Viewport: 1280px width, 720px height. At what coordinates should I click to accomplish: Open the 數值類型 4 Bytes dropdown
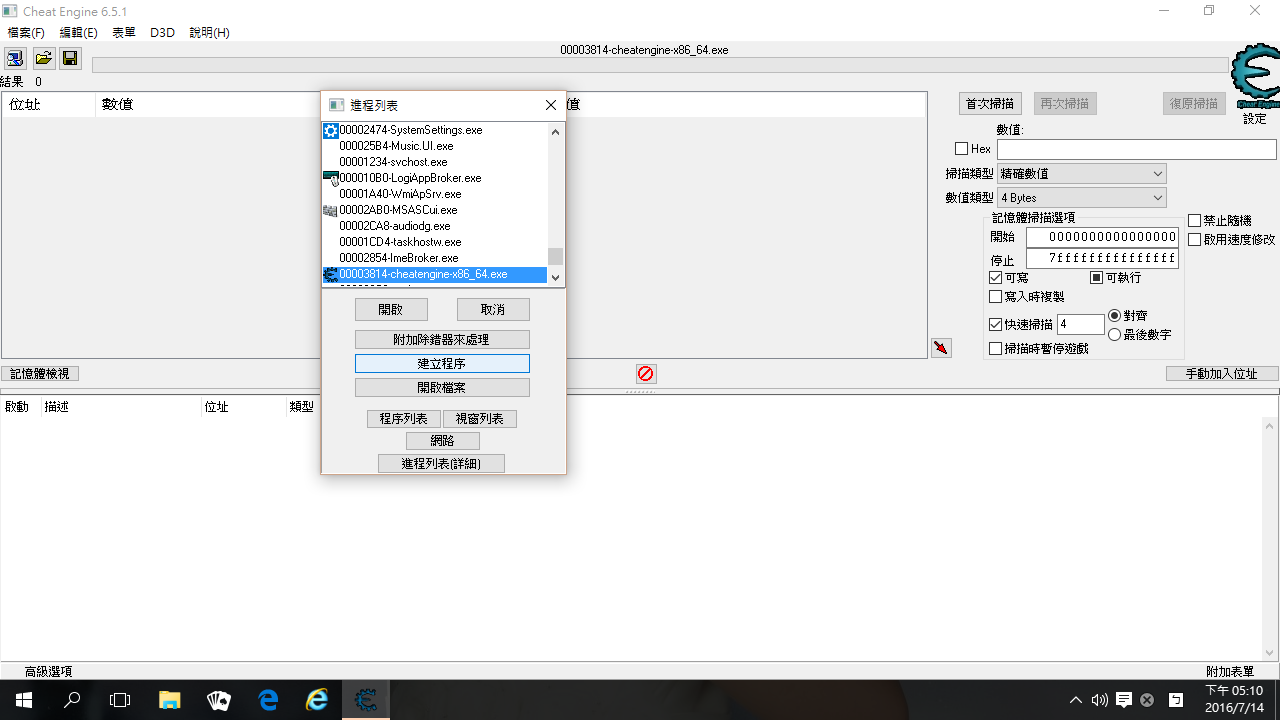click(x=1082, y=198)
